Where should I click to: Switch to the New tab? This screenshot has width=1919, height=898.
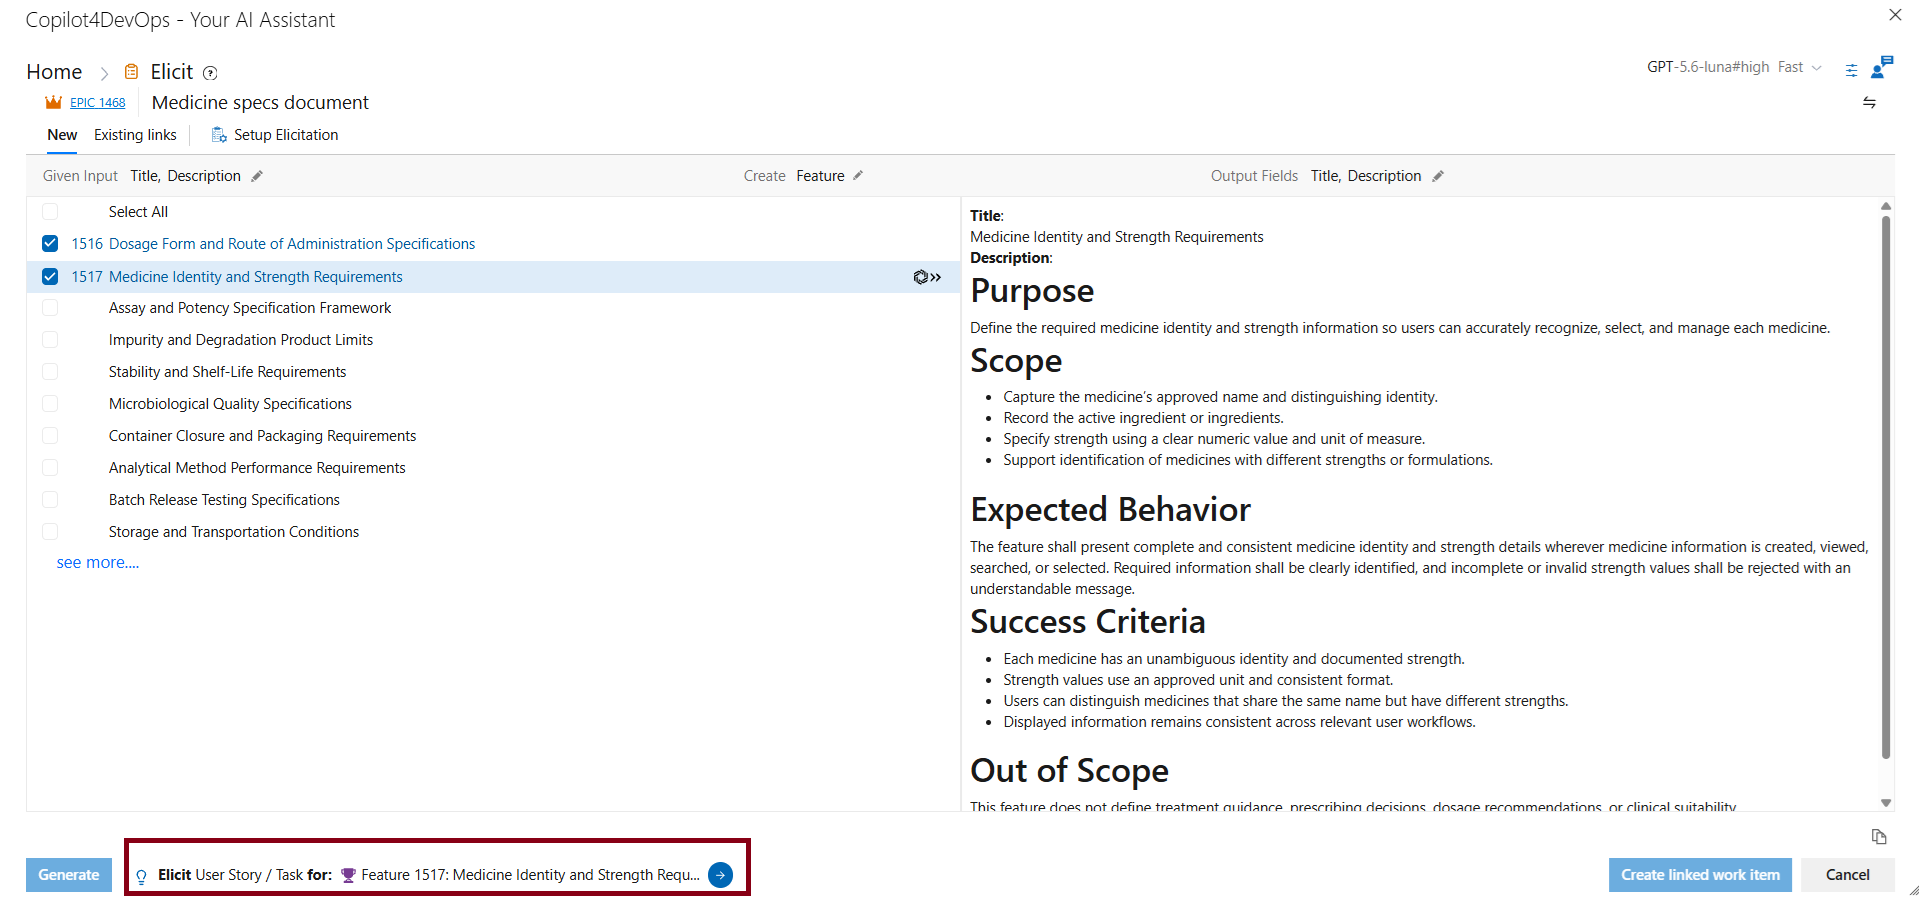coord(62,135)
